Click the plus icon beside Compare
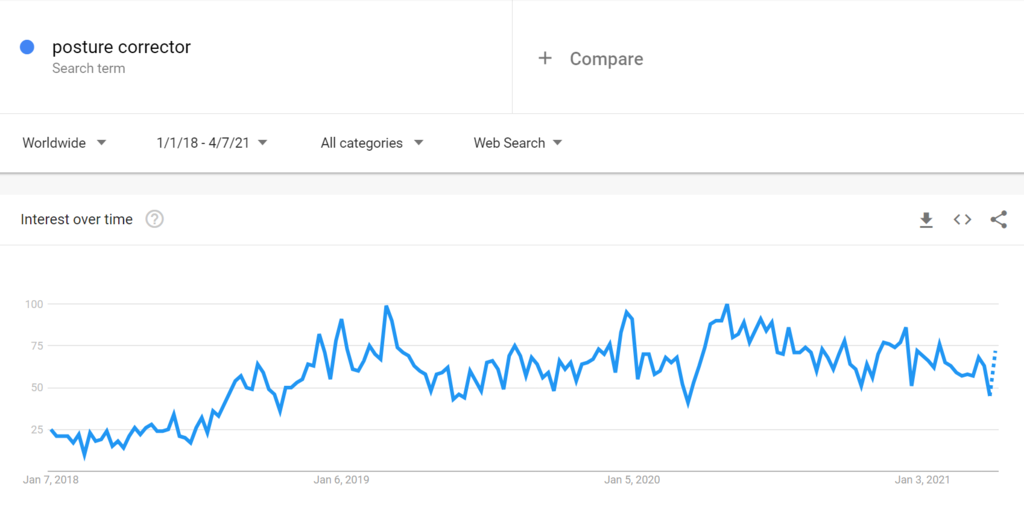 point(545,58)
